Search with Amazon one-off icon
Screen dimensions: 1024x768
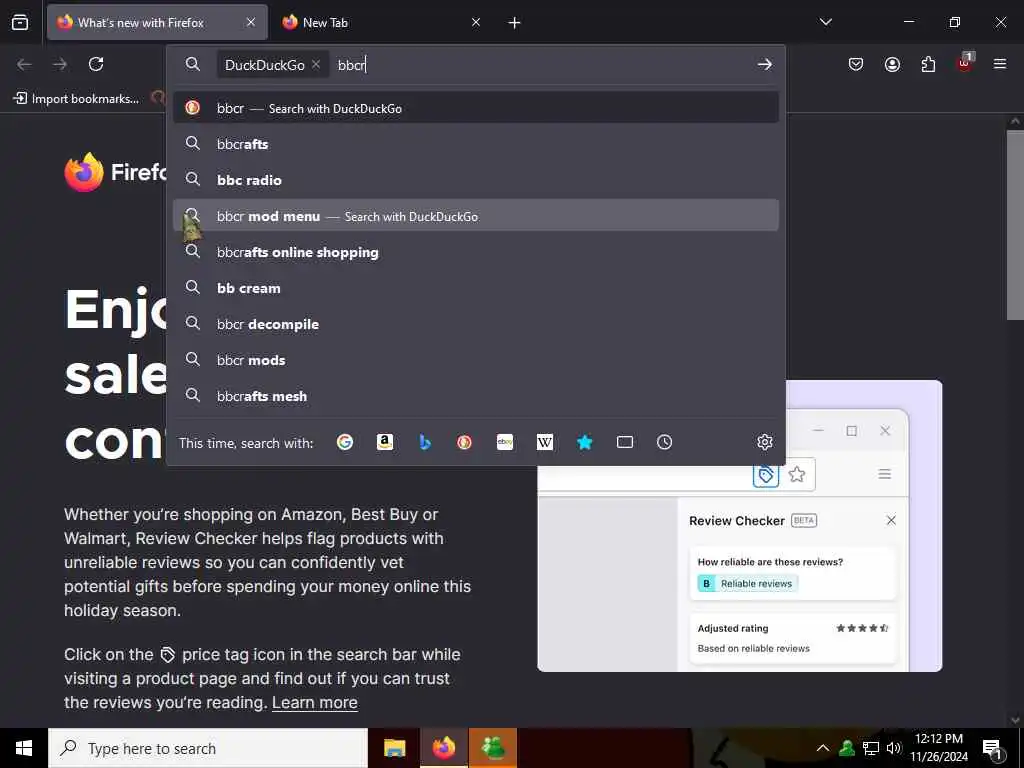coord(385,442)
